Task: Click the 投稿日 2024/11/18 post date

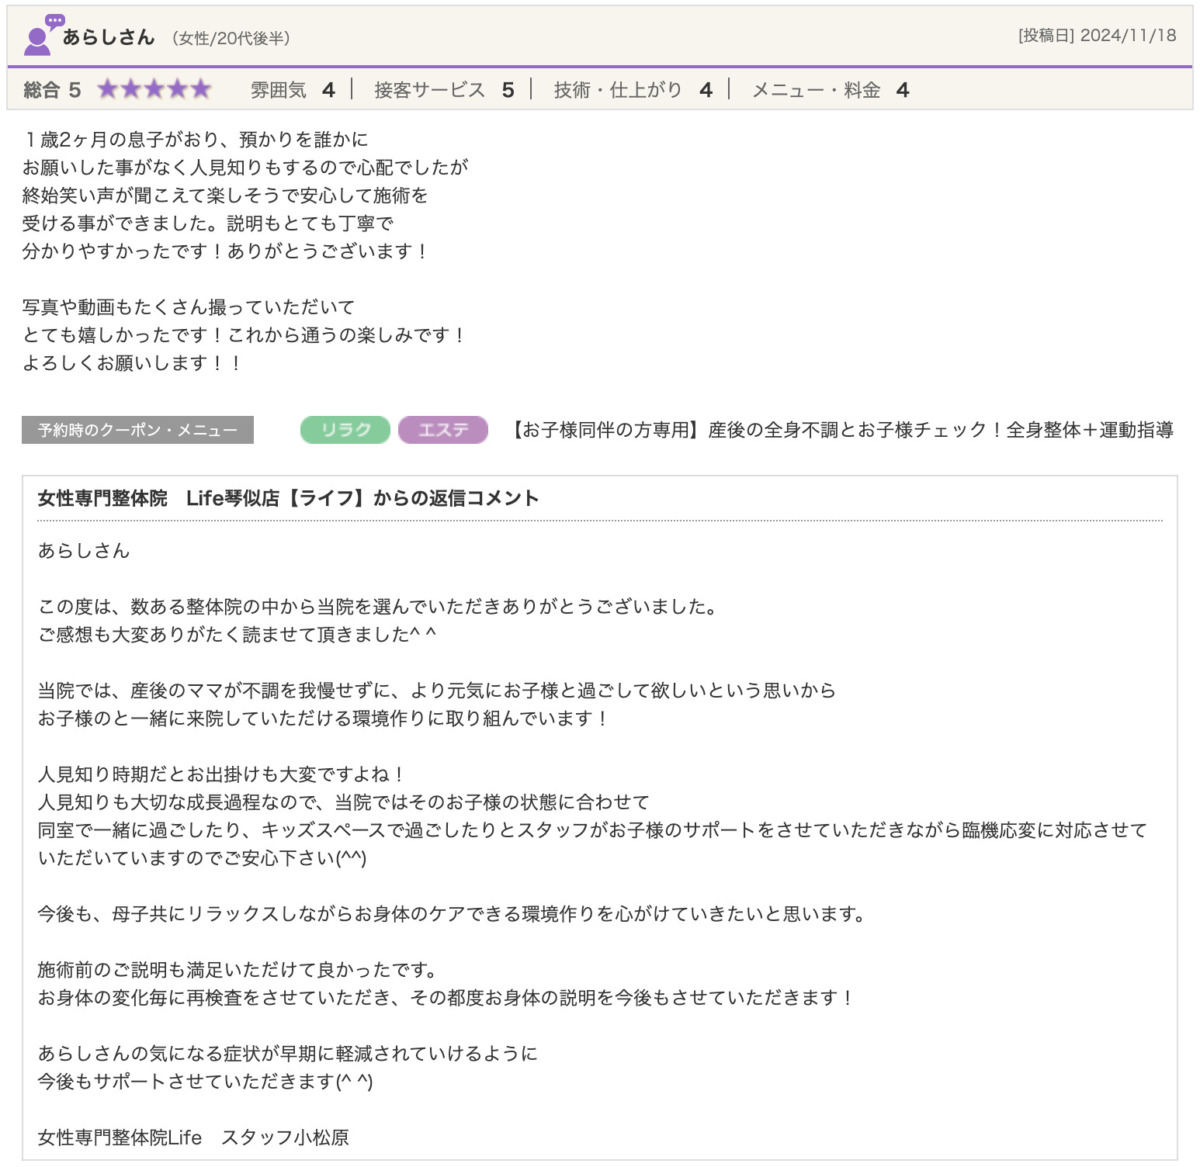Action: coord(1097,36)
